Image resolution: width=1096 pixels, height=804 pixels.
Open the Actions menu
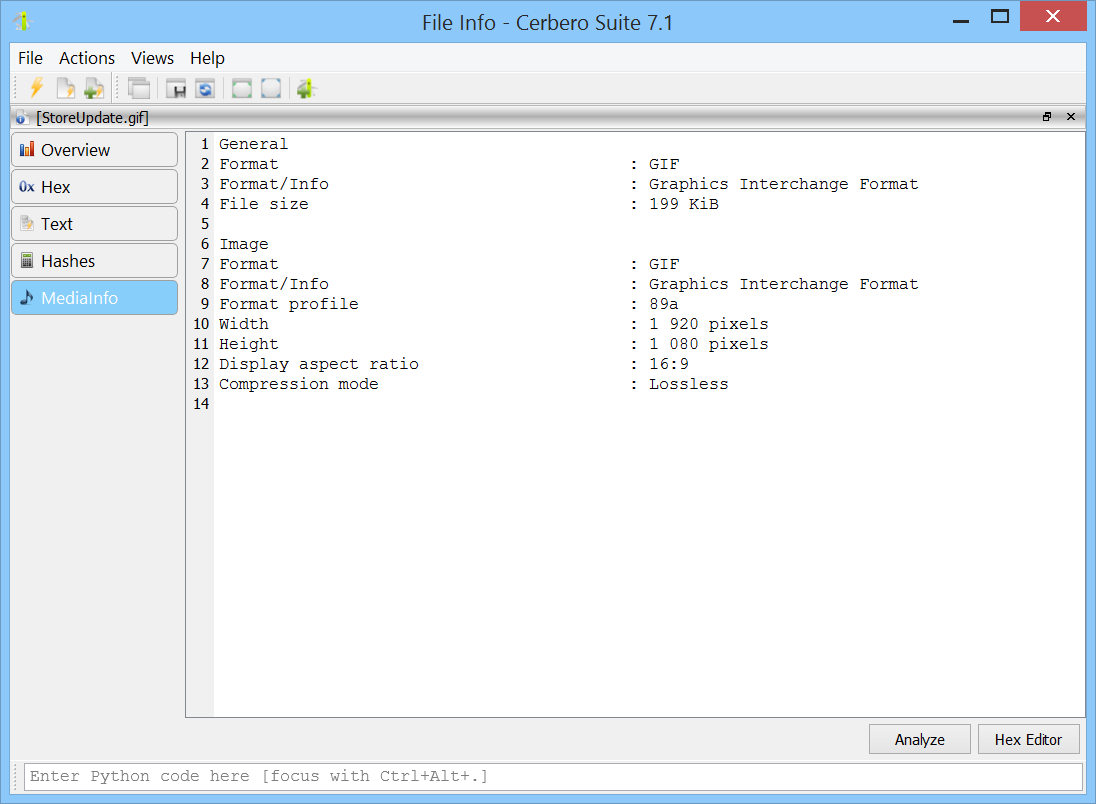point(87,58)
